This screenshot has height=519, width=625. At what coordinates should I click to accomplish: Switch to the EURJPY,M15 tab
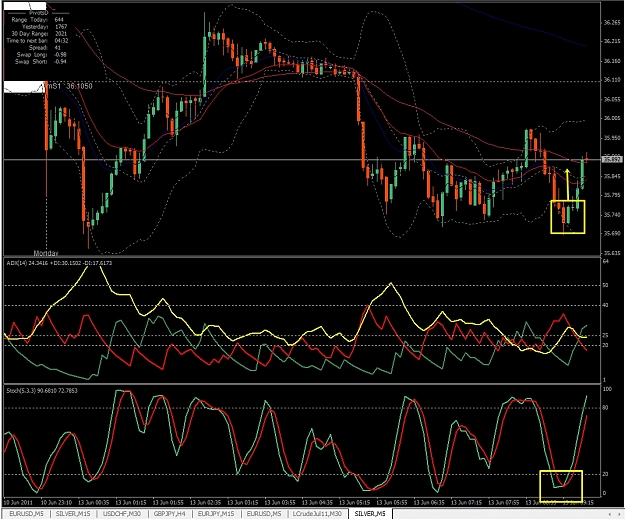tap(216, 514)
